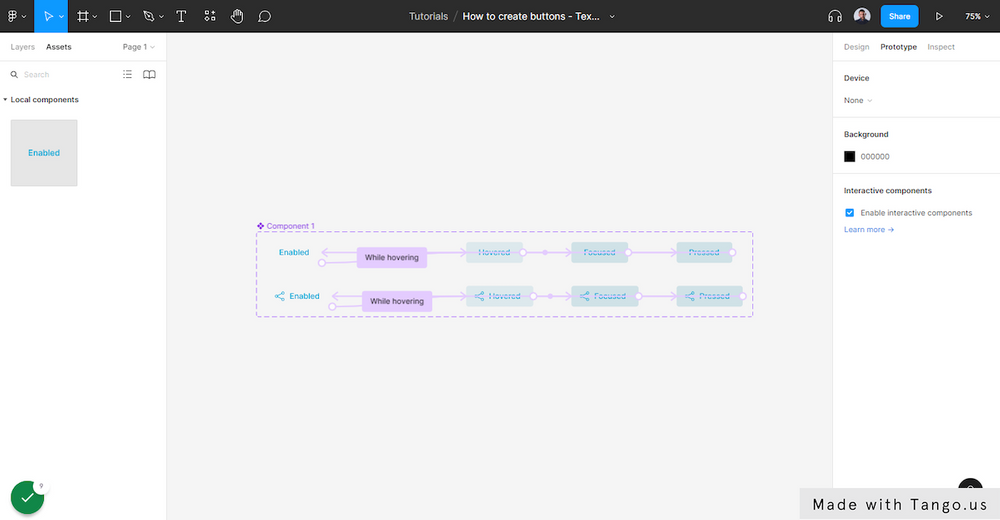The height and width of the screenshot is (520, 1000).
Task: Switch to the Layers tab
Action: (22, 47)
